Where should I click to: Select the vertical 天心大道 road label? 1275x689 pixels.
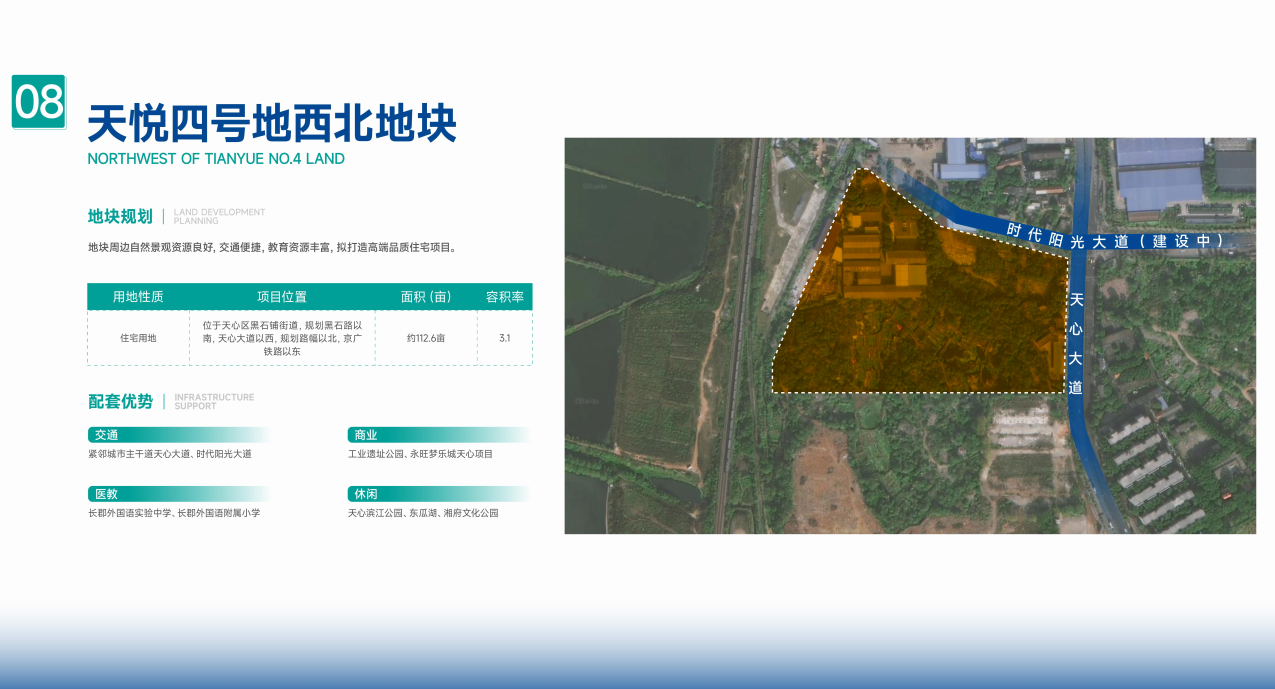pos(1076,343)
